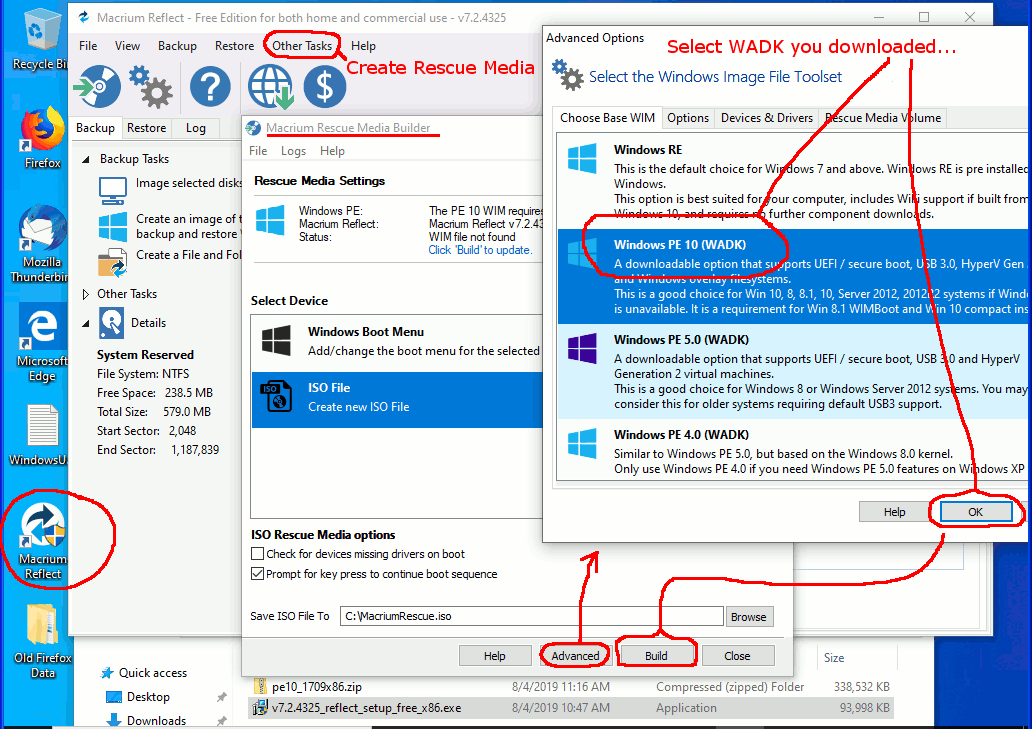Click the backup disc toolbar icon in Macrium Reflect
The width and height of the screenshot is (1032, 729).
97,86
